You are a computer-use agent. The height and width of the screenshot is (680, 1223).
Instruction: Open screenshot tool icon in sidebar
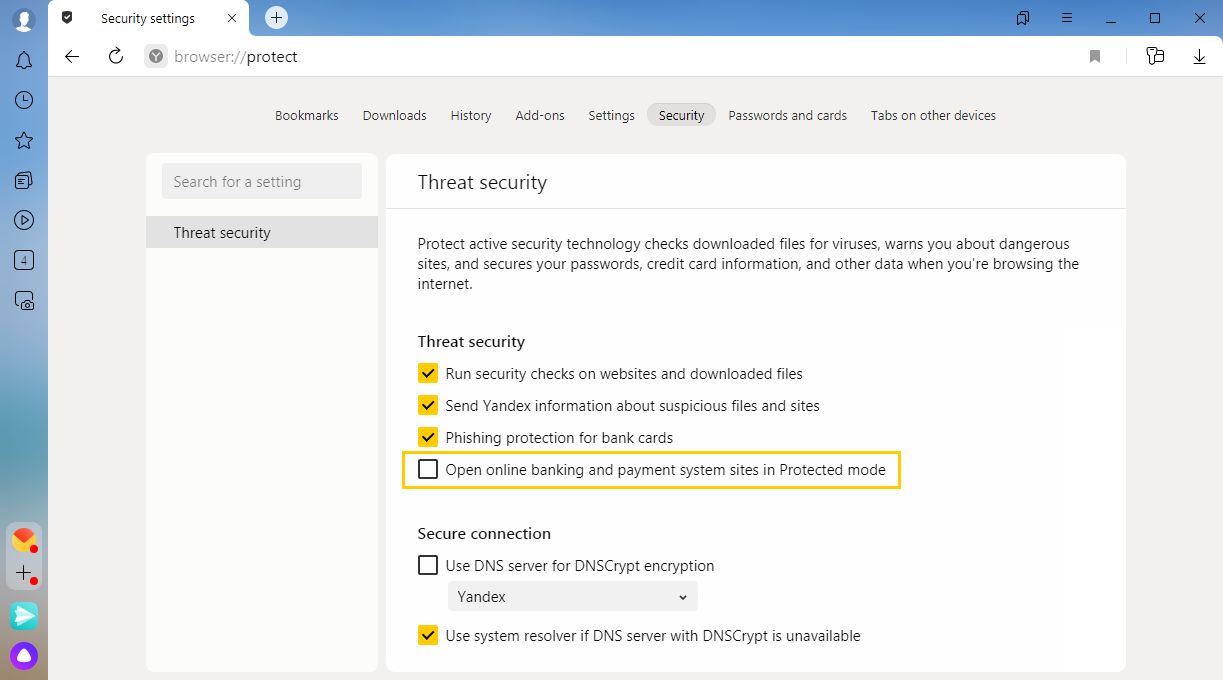[x=24, y=300]
